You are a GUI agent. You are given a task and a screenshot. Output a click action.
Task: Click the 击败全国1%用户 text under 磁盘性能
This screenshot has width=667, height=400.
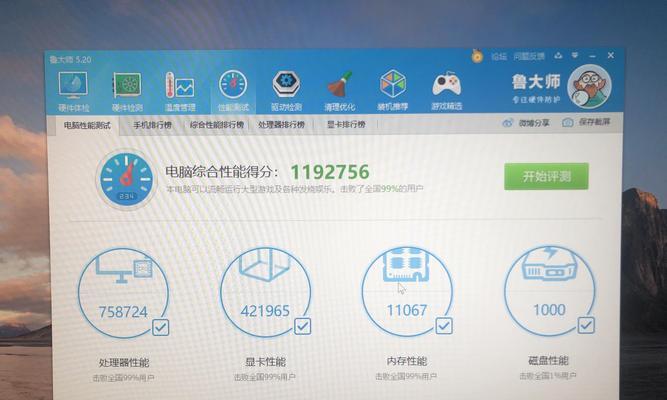548,376
